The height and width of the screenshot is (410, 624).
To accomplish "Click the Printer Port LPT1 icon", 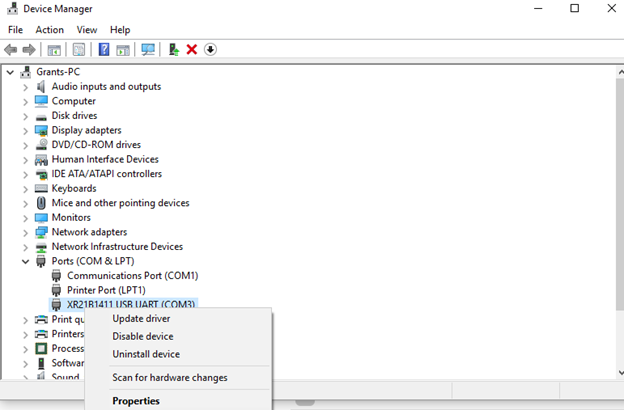I will tap(57, 290).
